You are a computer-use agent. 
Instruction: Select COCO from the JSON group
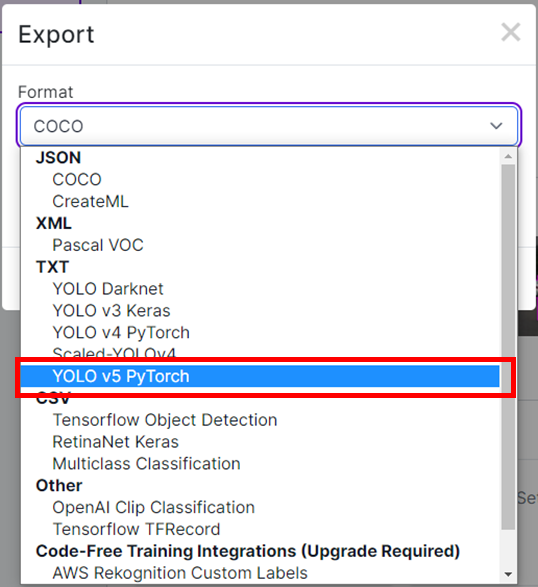point(77,180)
